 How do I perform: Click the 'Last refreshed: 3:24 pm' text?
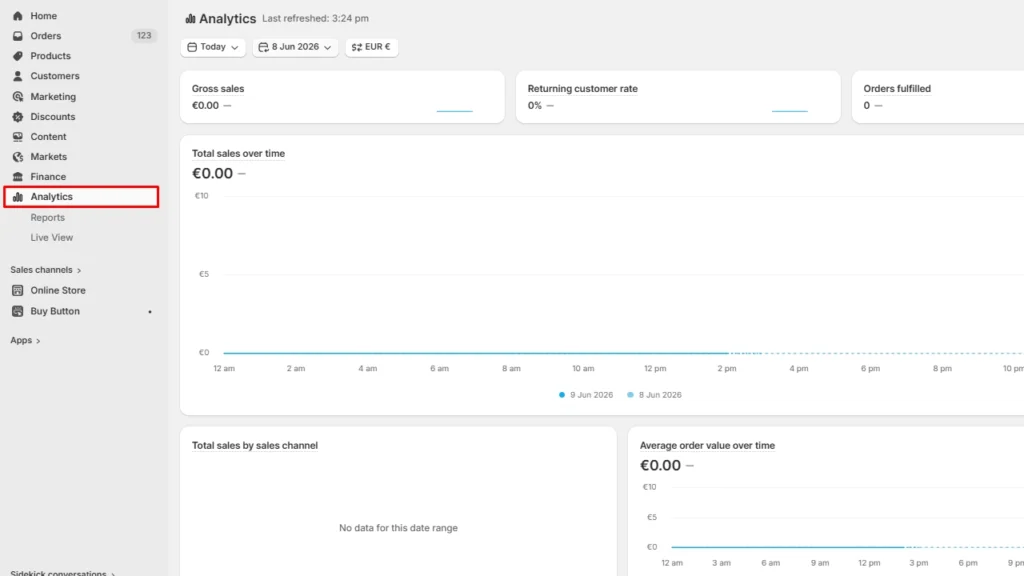pyautogui.click(x=315, y=18)
